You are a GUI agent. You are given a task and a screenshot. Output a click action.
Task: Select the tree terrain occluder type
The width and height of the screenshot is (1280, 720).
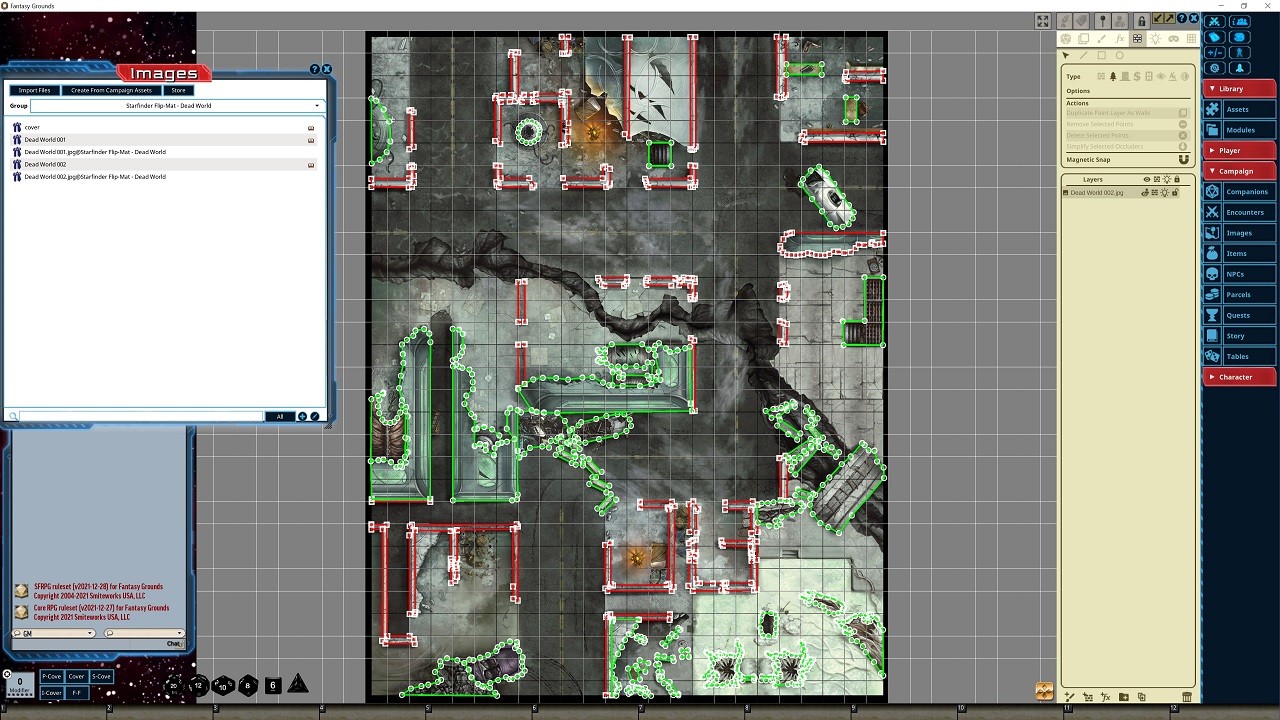click(x=1113, y=77)
